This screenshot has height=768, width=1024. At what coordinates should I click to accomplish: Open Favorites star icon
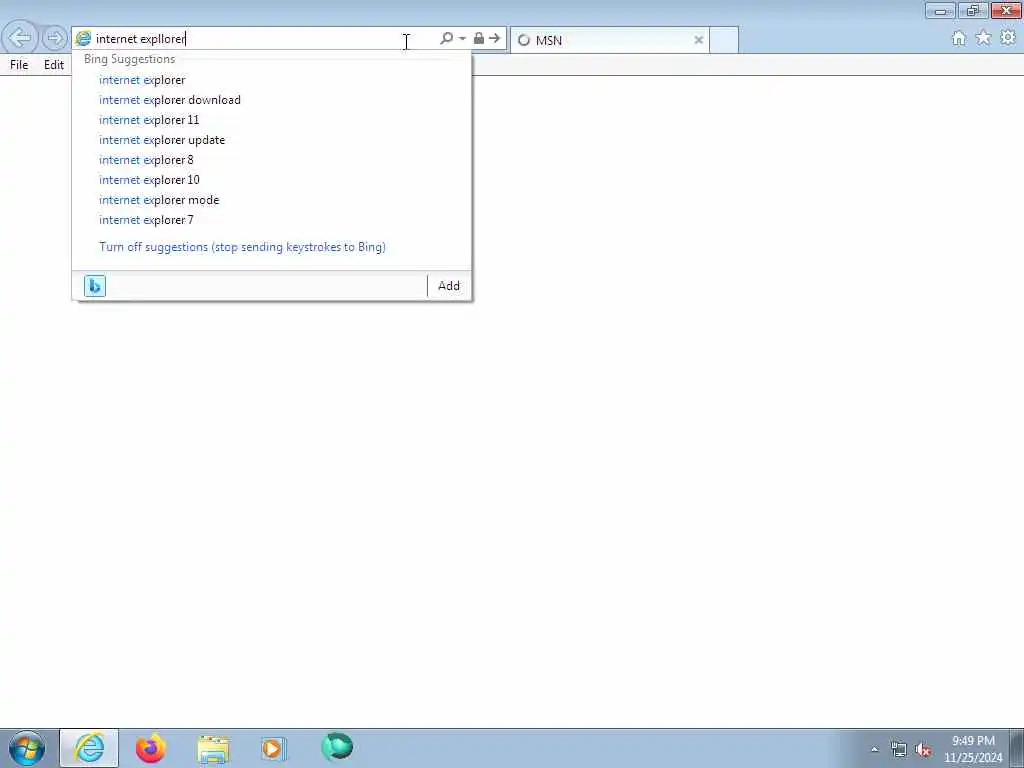983,39
